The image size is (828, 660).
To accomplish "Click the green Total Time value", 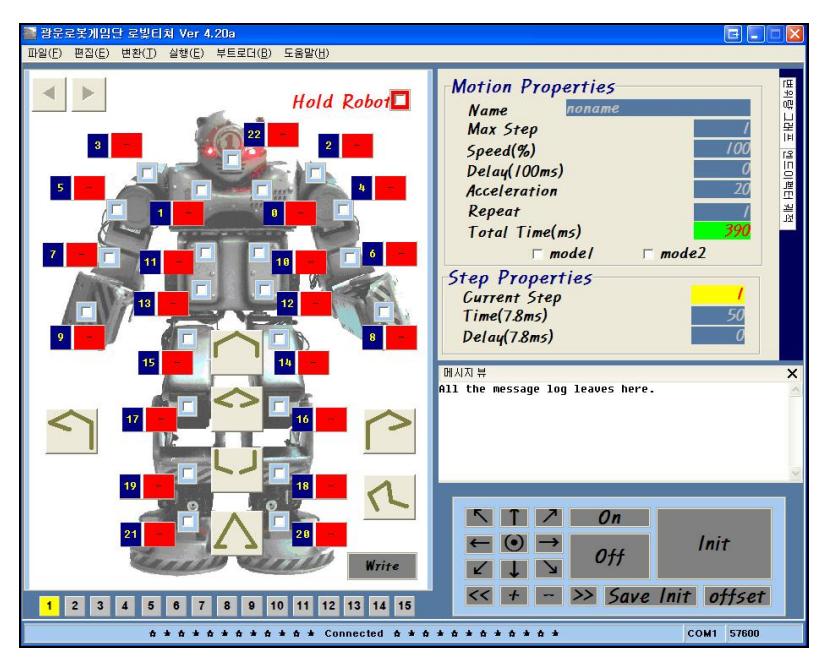I will [x=722, y=231].
